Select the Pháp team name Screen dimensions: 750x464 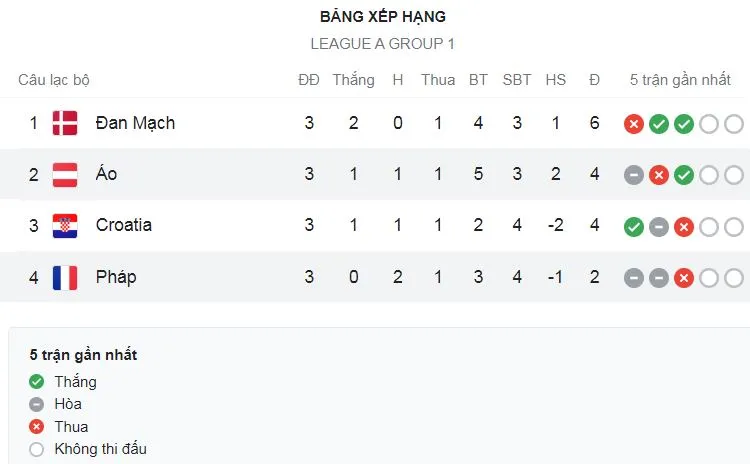click(x=116, y=276)
